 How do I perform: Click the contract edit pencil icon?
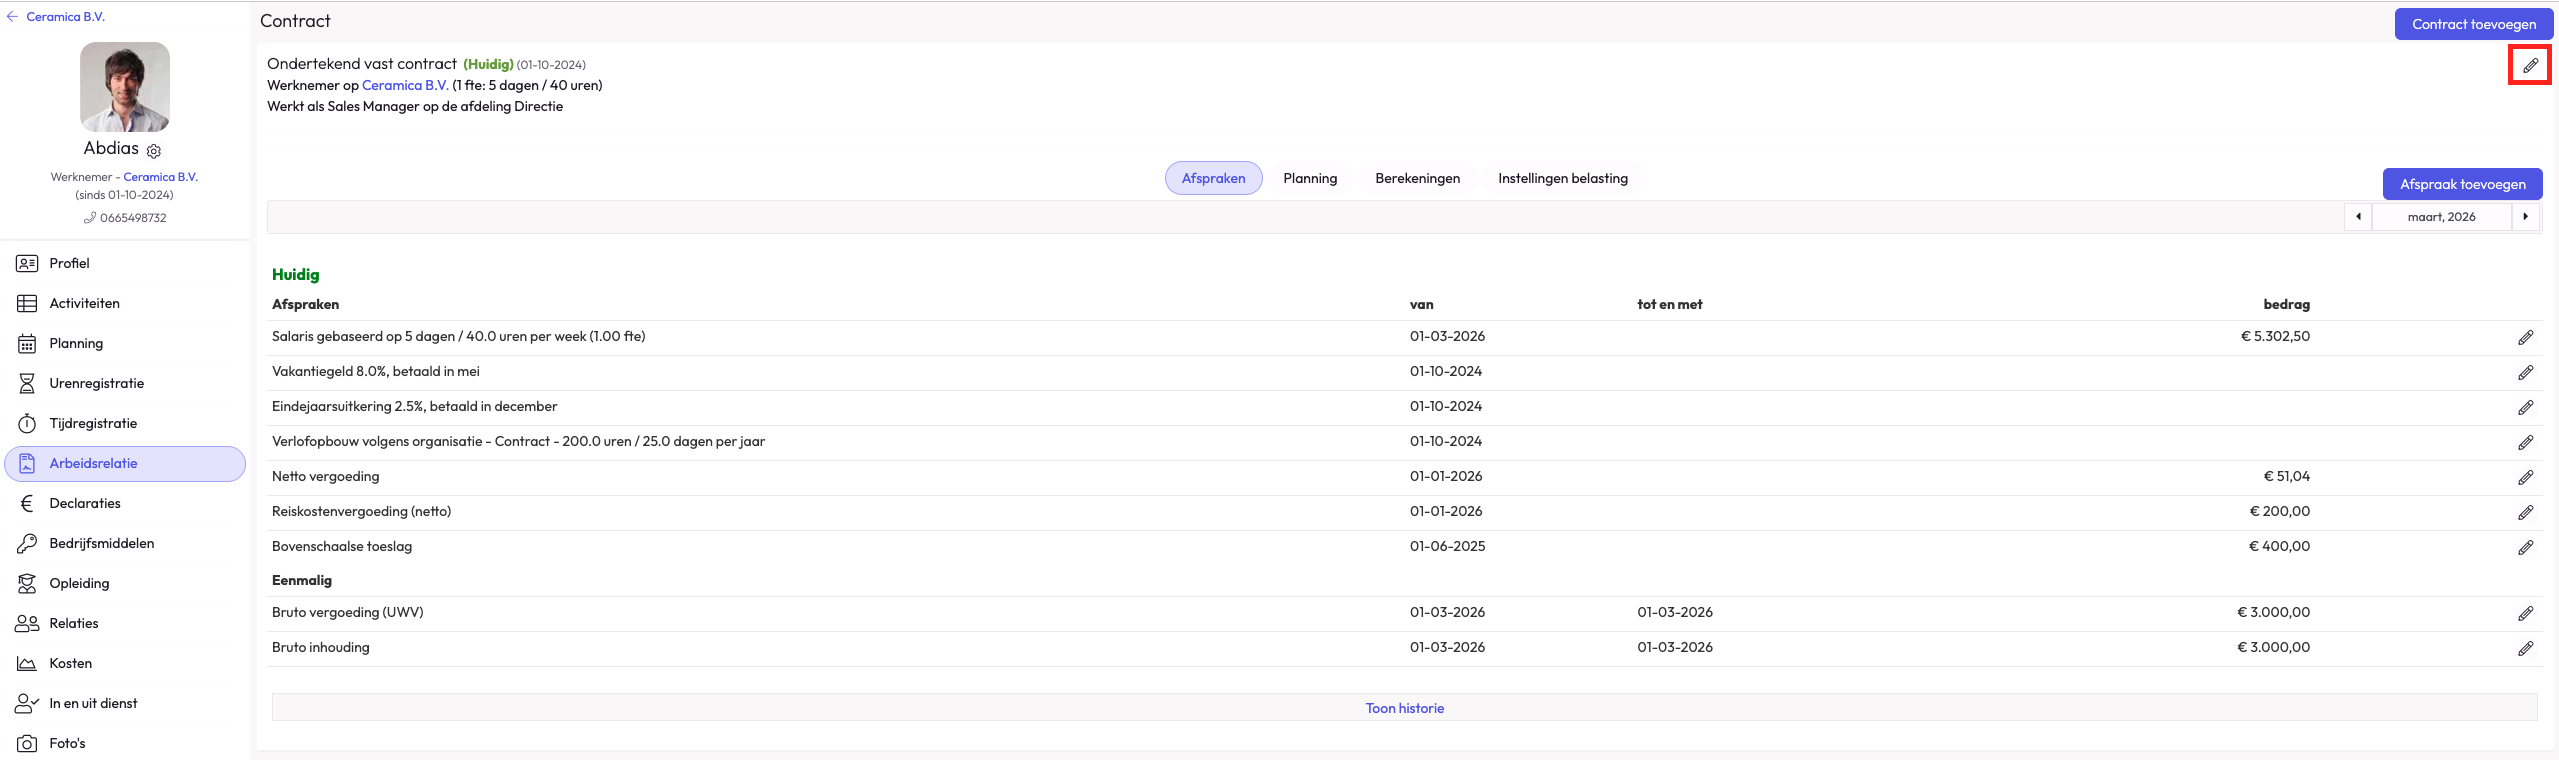[x=2529, y=65]
